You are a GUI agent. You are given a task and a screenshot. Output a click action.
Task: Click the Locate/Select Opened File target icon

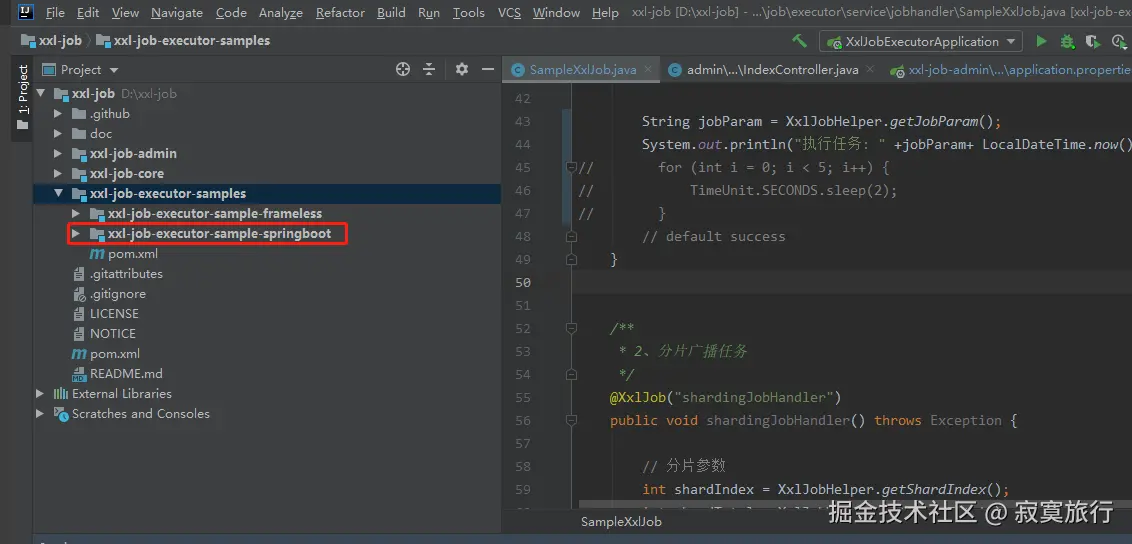(x=403, y=69)
